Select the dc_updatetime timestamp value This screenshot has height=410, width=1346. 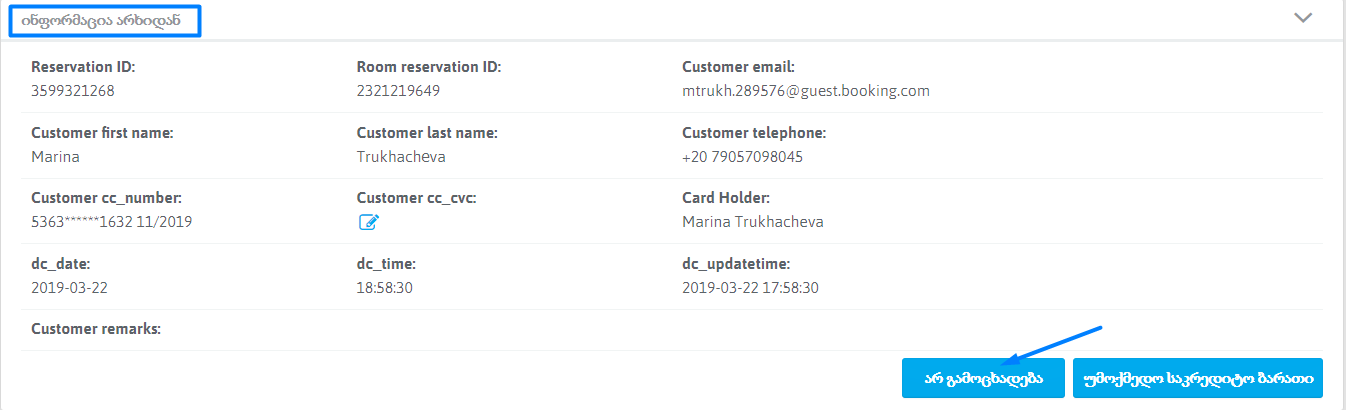tap(750, 288)
